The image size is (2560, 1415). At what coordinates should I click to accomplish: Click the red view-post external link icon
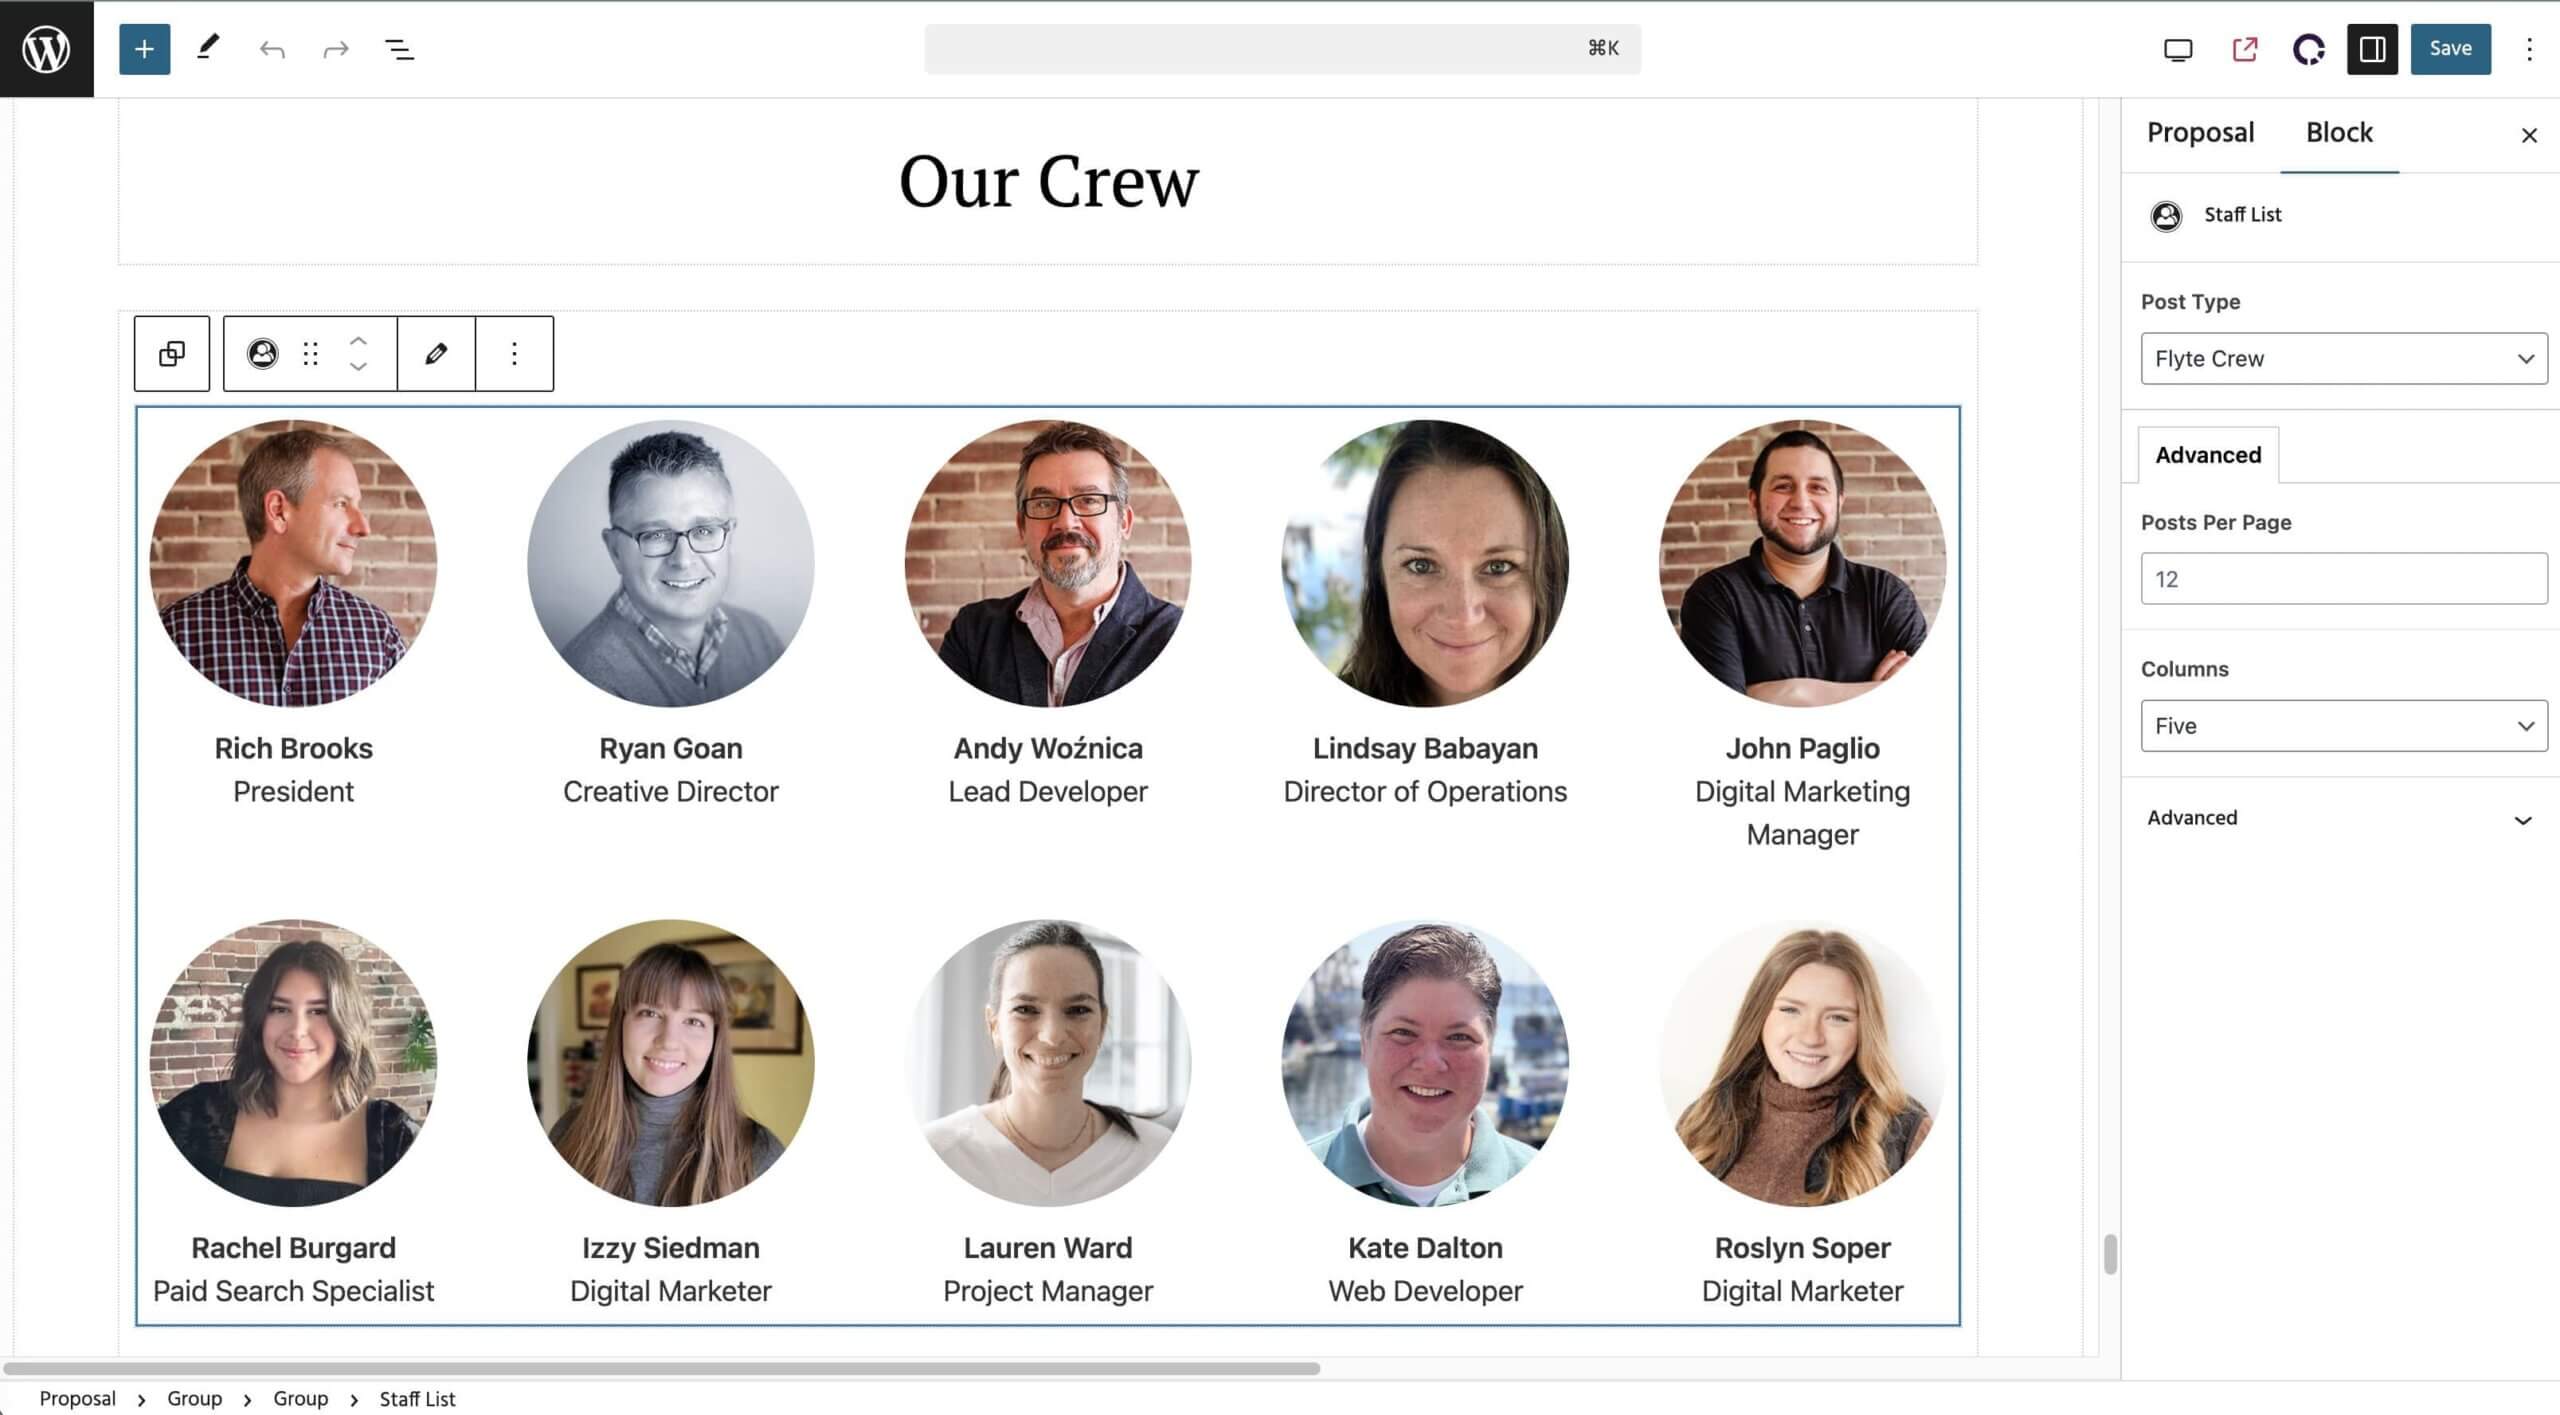pos(2244,49)
